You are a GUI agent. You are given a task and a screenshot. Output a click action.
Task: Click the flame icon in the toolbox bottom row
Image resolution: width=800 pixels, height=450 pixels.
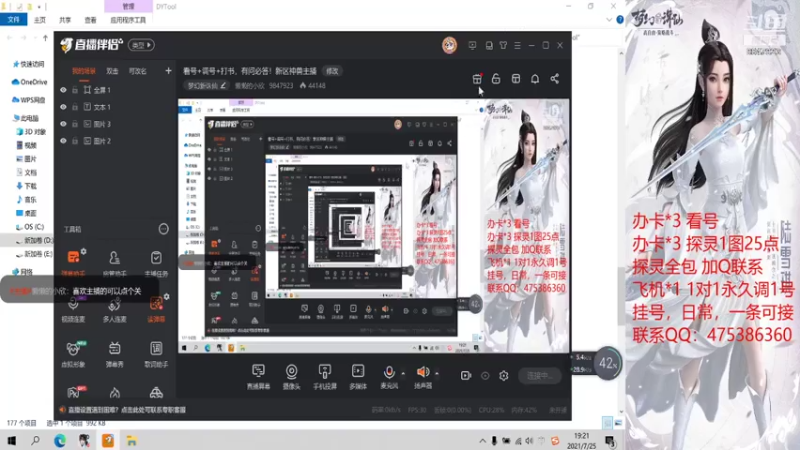point(114,392)
